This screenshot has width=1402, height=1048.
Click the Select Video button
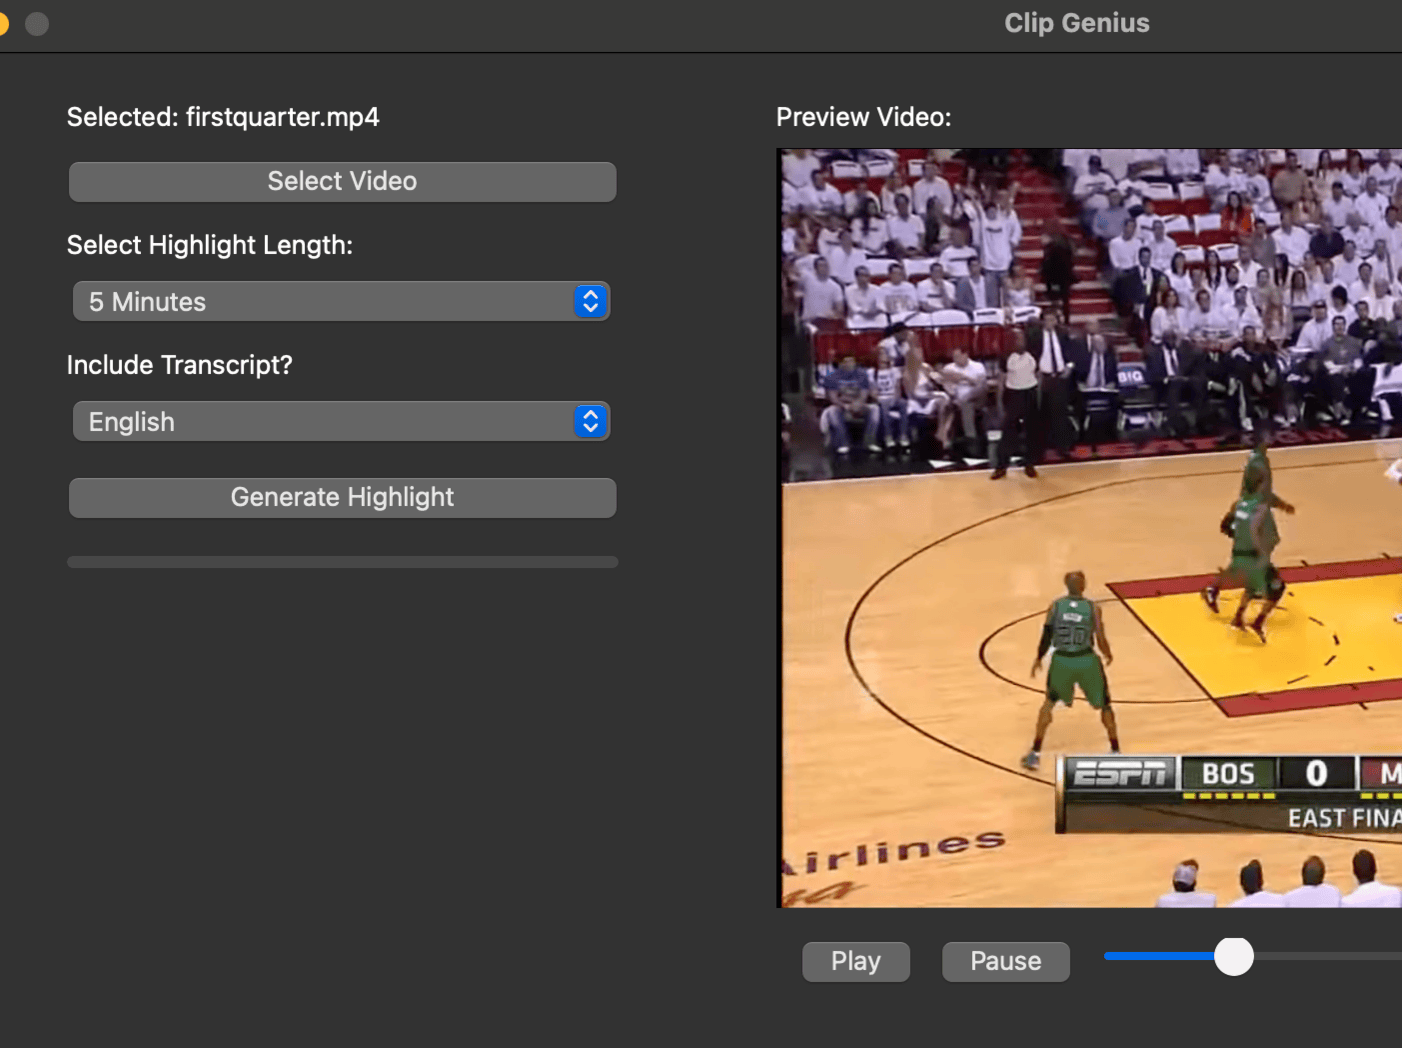[x=342, y=182]
